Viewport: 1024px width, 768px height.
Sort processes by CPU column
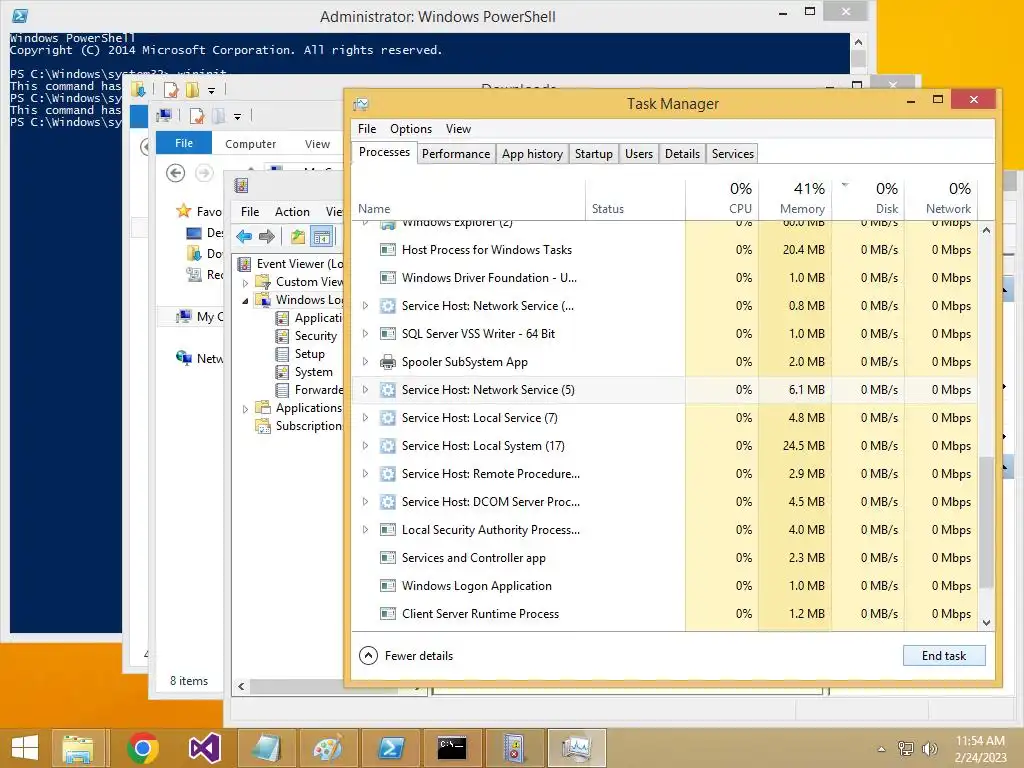point(722,199)
